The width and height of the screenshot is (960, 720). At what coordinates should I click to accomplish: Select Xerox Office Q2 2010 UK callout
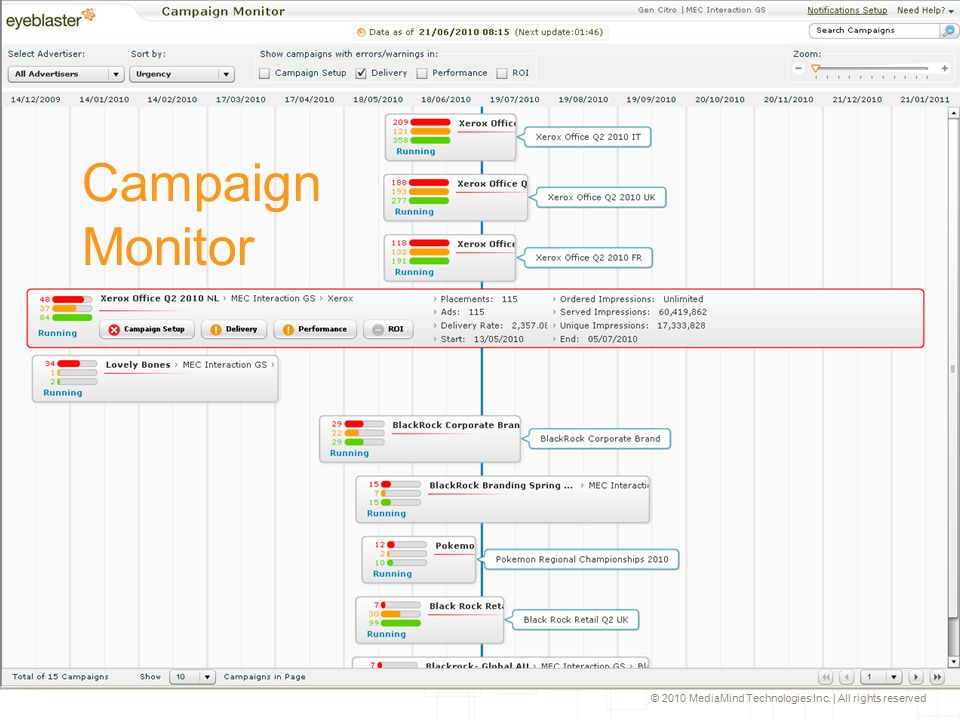(601, 197)
